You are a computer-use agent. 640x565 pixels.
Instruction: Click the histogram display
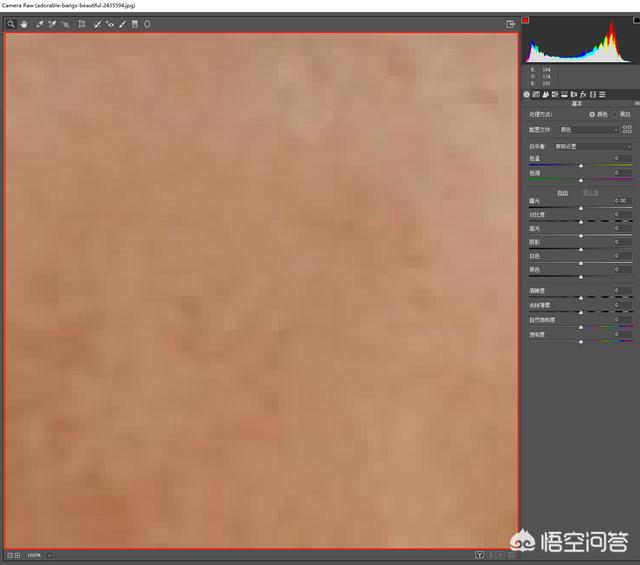579,40
